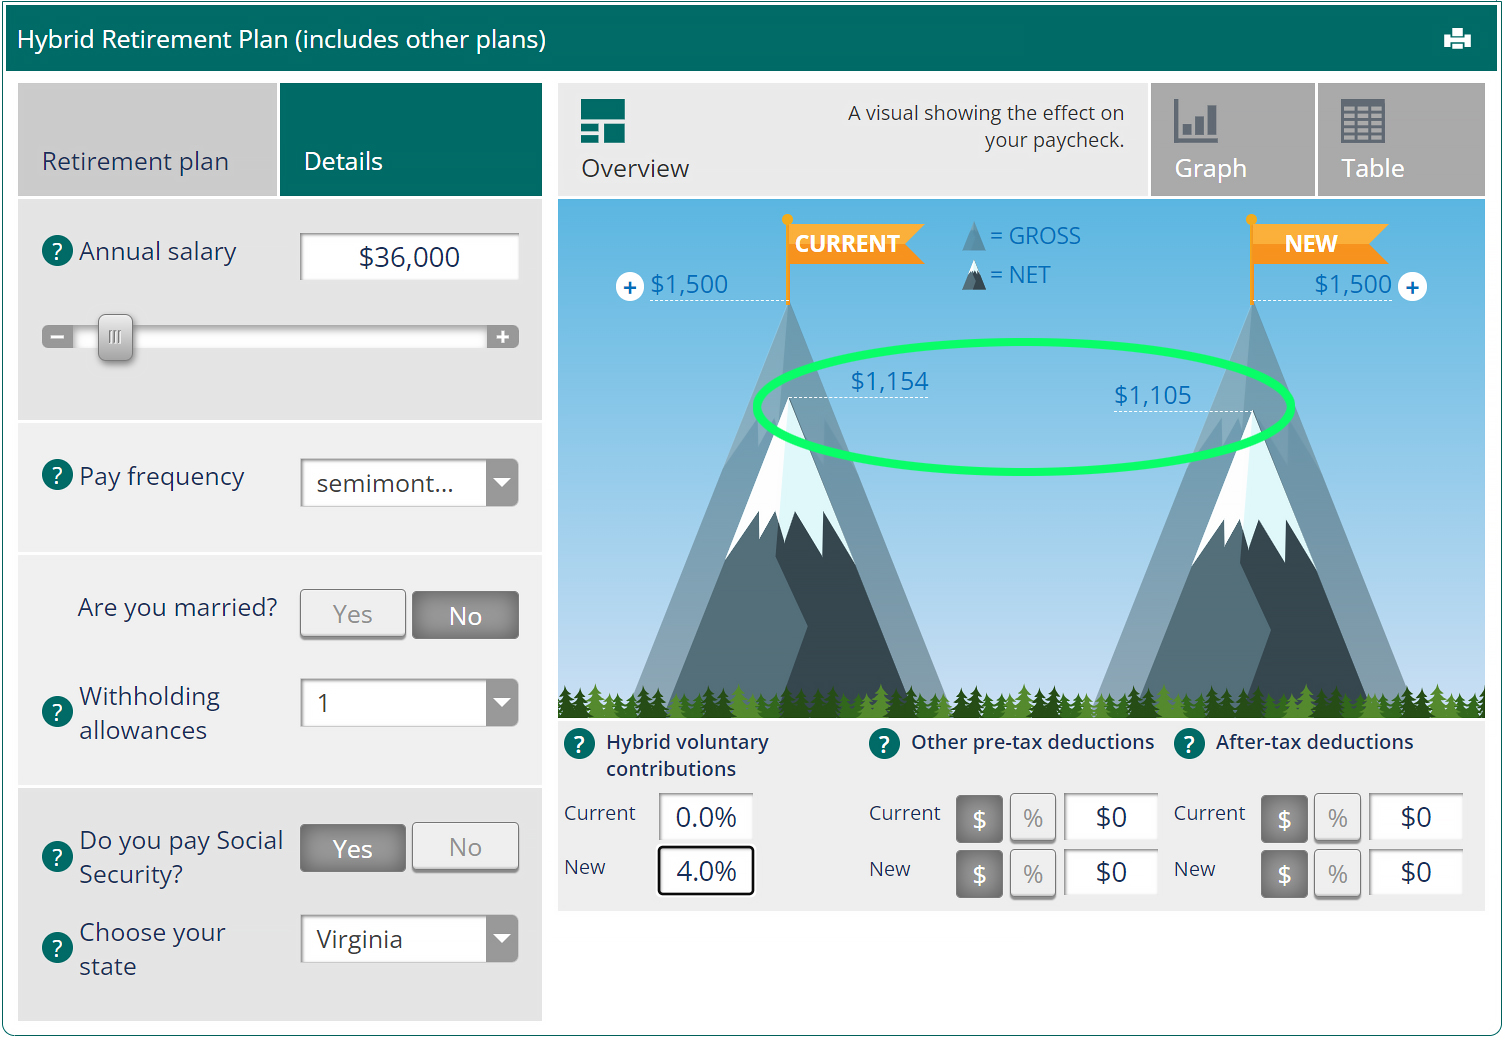Expand the CURRENT gross pay breakdown
The image size is (1505, 1040).
[629, 286]
